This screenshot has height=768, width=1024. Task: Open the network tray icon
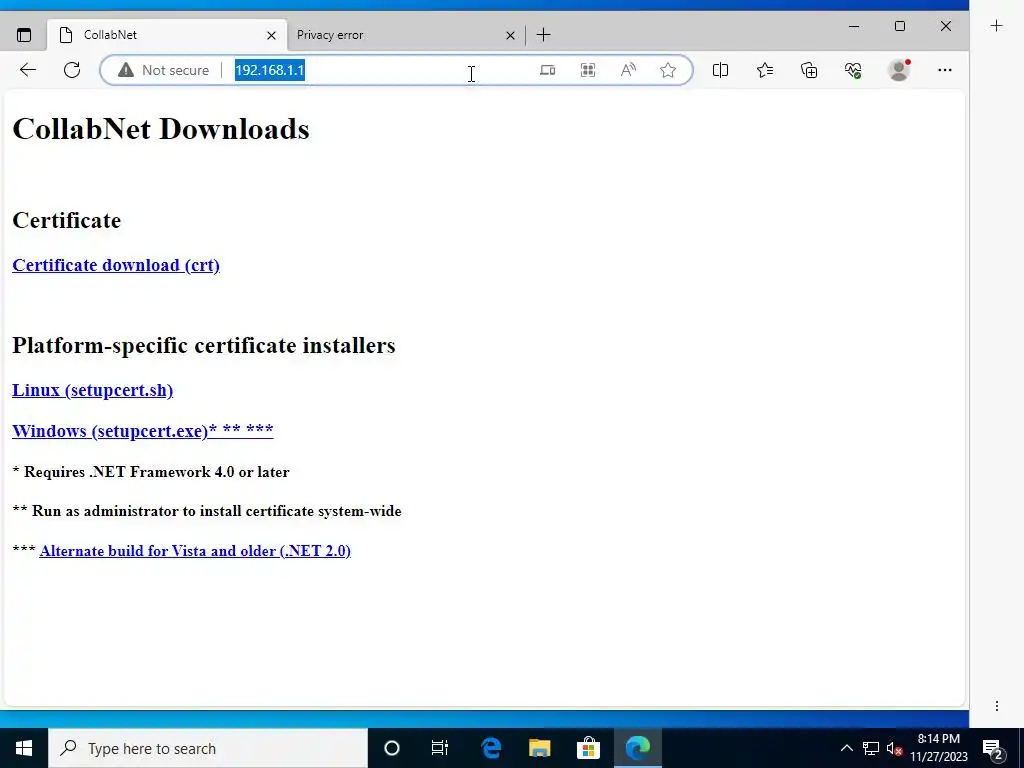pos(871,748)
